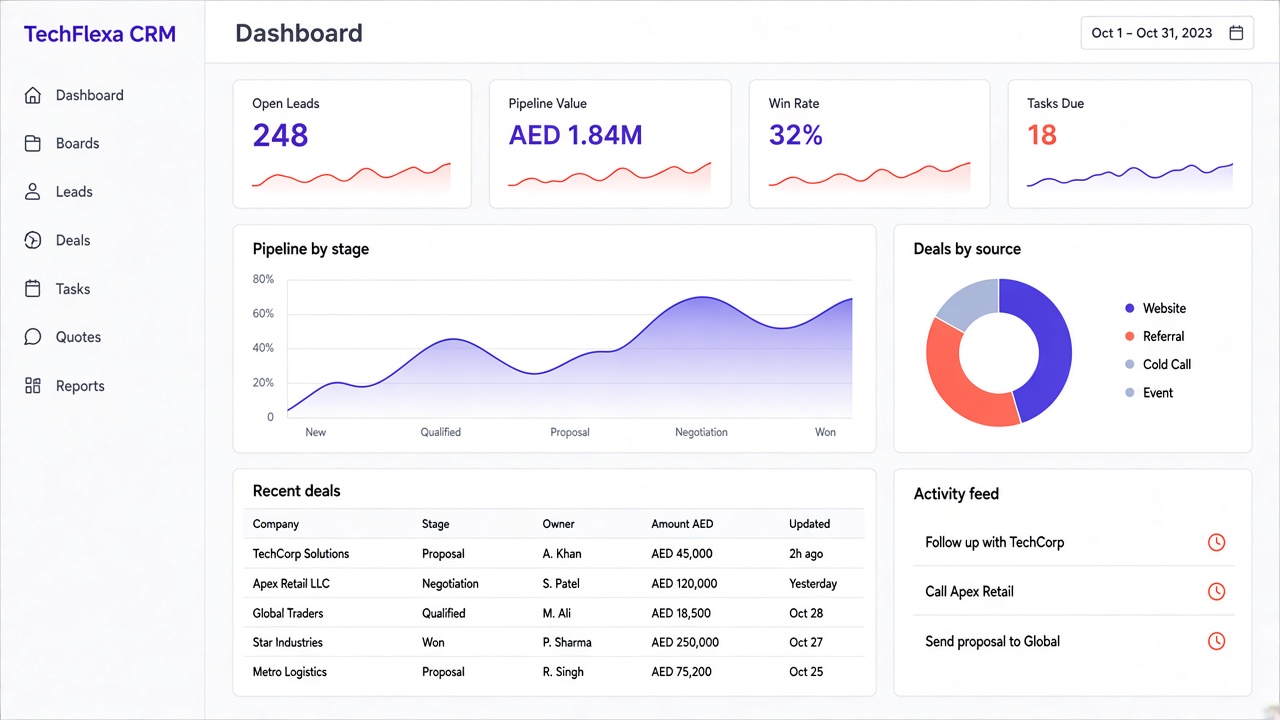Click the Referral legend color dot
The image size is (1280, 720).
1130,336
